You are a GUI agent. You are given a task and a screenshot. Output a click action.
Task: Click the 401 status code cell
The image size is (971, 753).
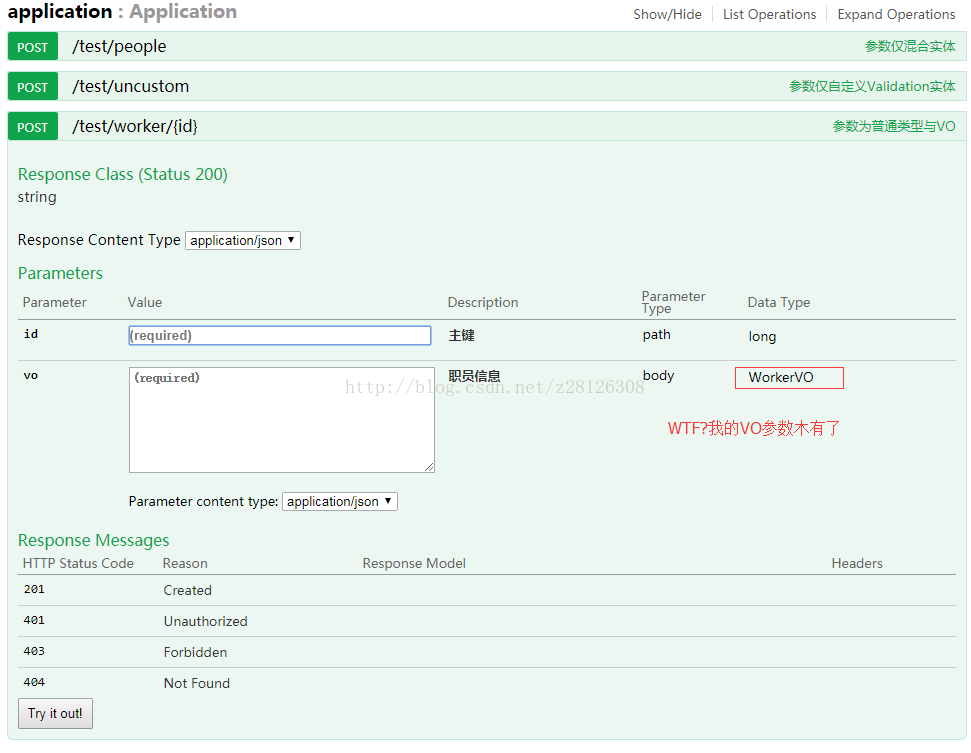click(34, 620)
